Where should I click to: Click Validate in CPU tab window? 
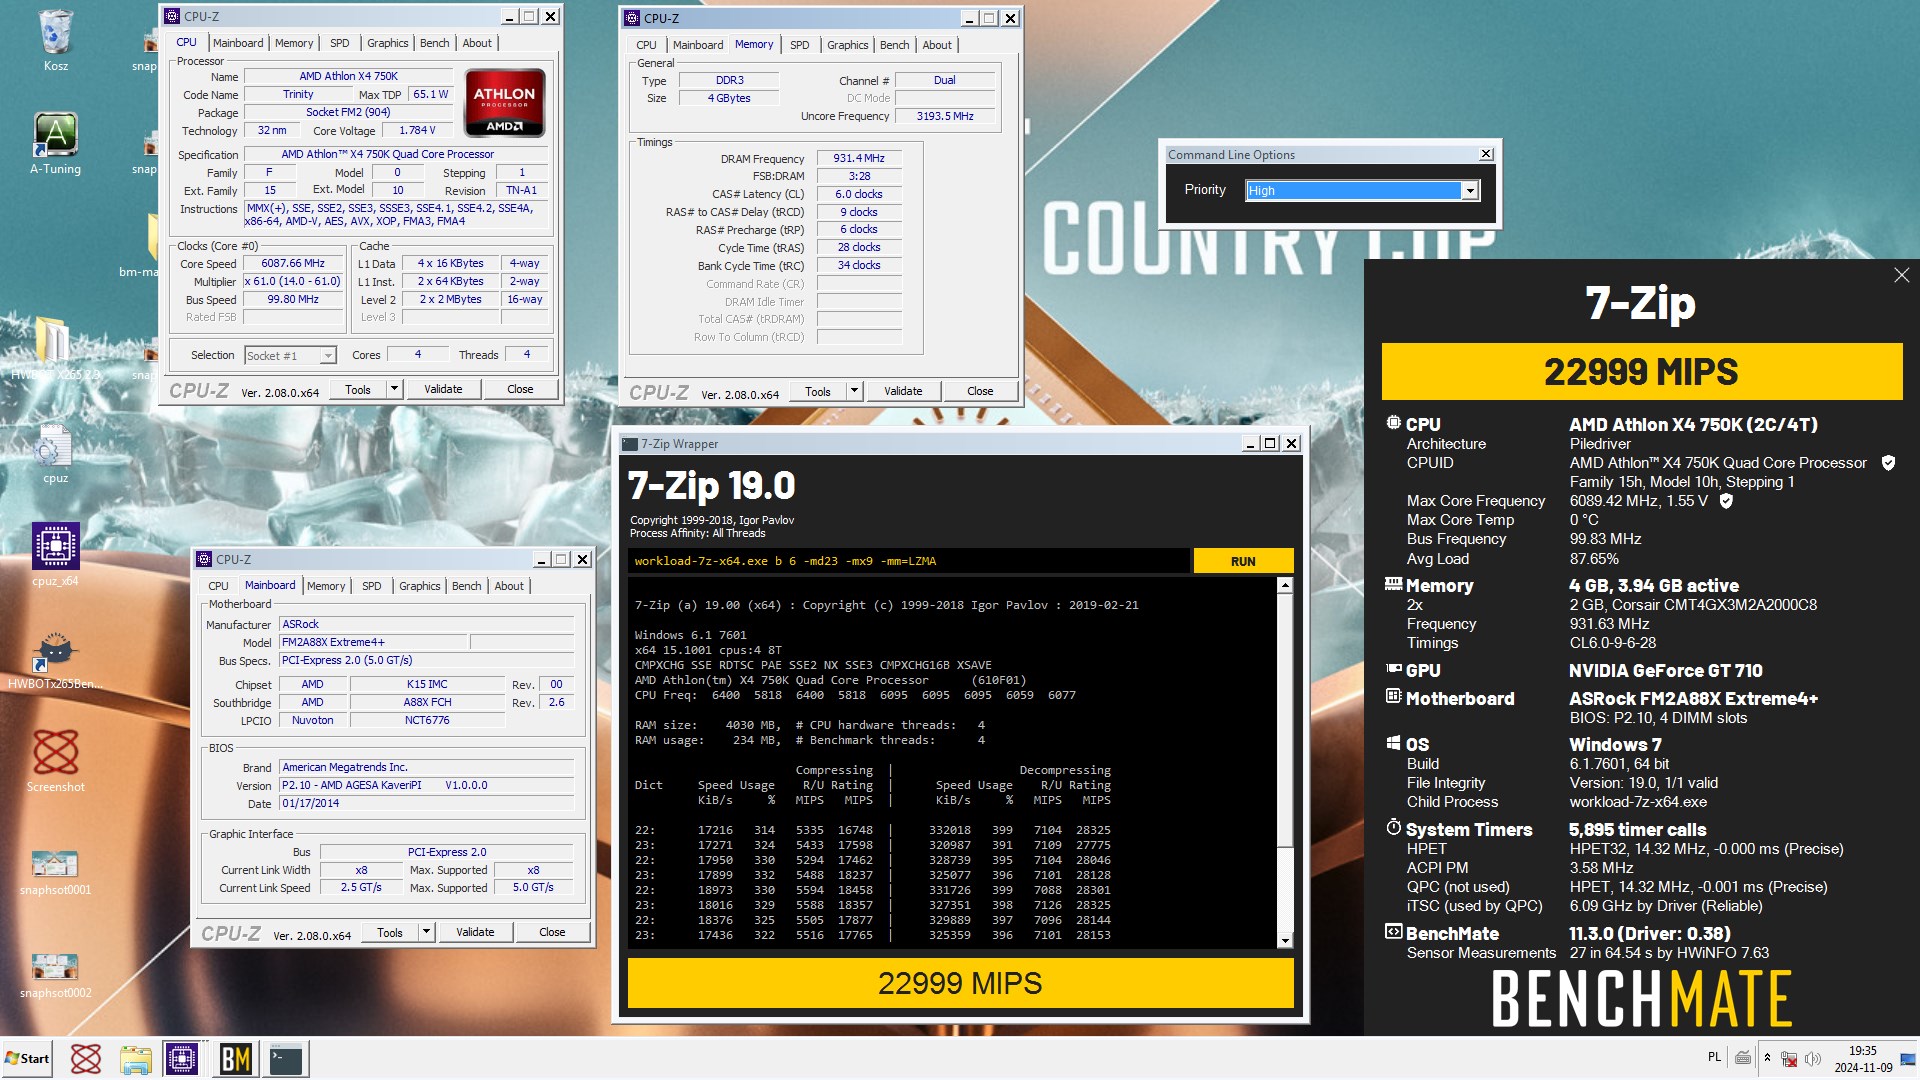click(x=443, y=389)
